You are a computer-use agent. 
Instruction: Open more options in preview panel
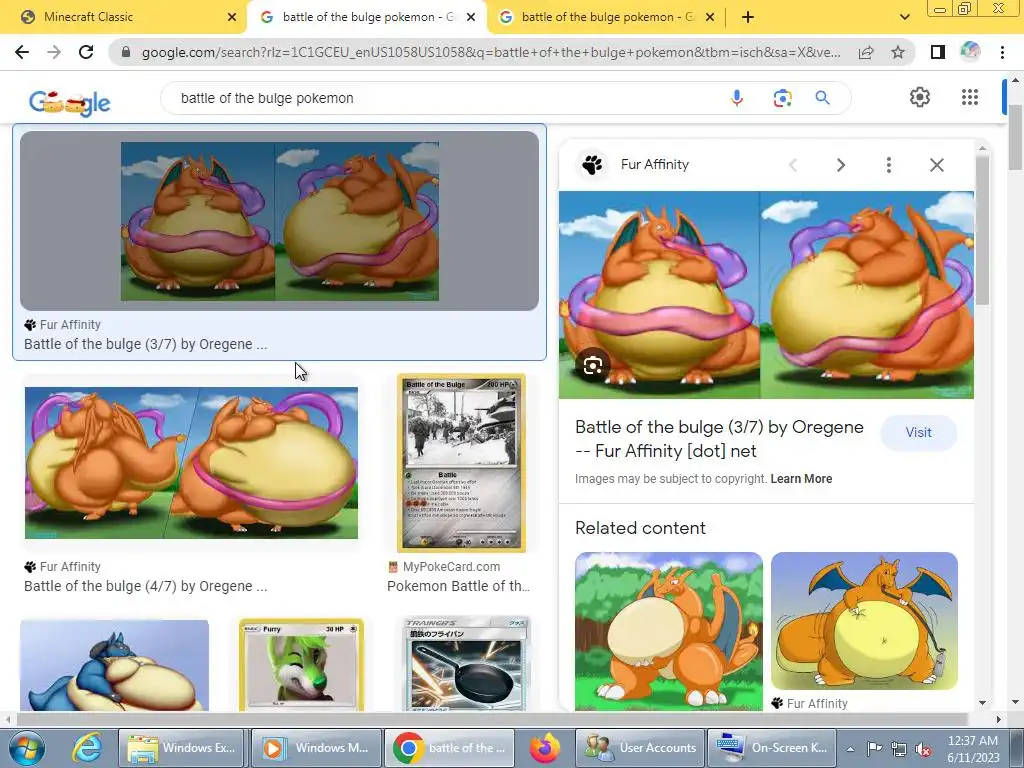(888, 165)
